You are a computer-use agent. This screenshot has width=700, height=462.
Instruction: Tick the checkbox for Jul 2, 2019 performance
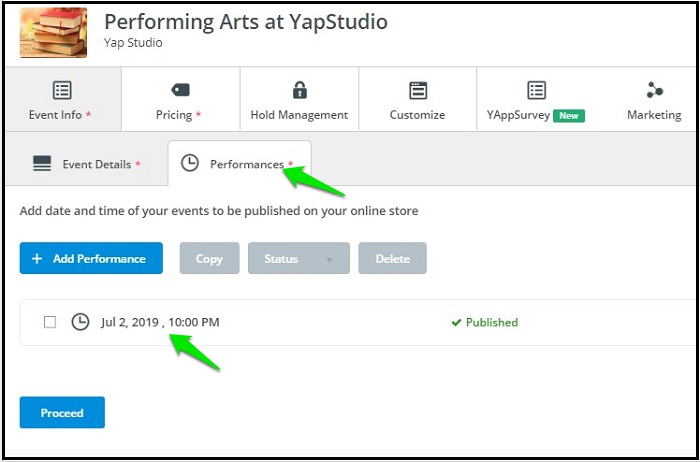click(x=50, y=322)
